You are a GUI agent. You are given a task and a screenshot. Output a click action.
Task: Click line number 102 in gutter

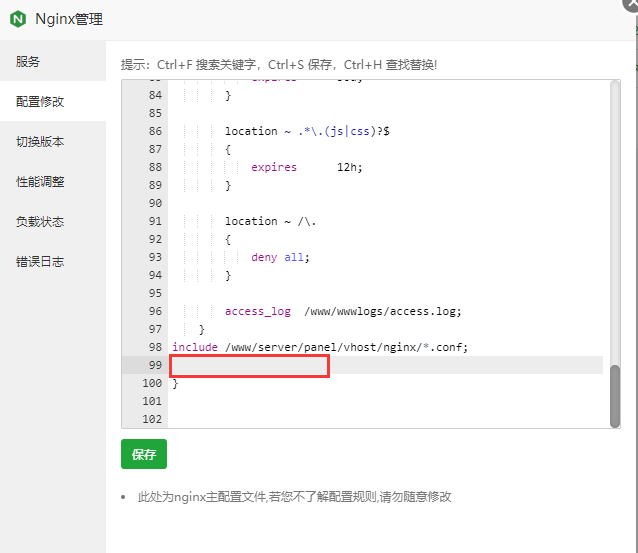152,419
